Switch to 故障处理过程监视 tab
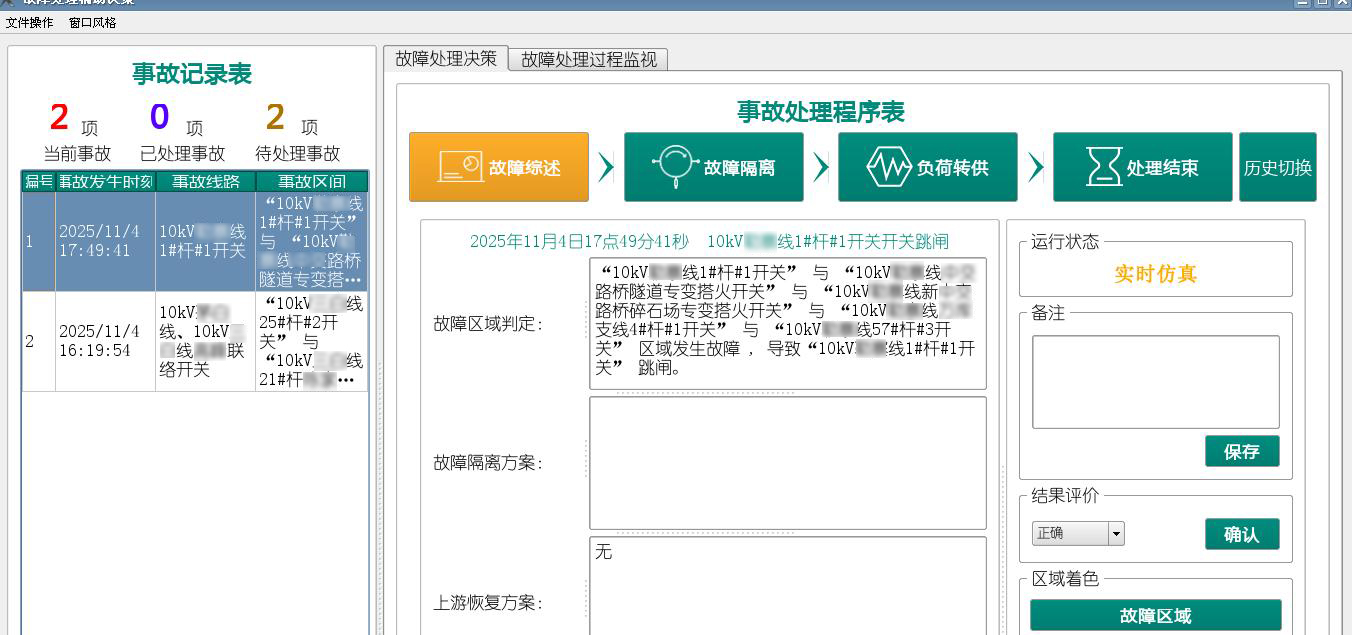 pyautogui.click(x=589, y=60)
